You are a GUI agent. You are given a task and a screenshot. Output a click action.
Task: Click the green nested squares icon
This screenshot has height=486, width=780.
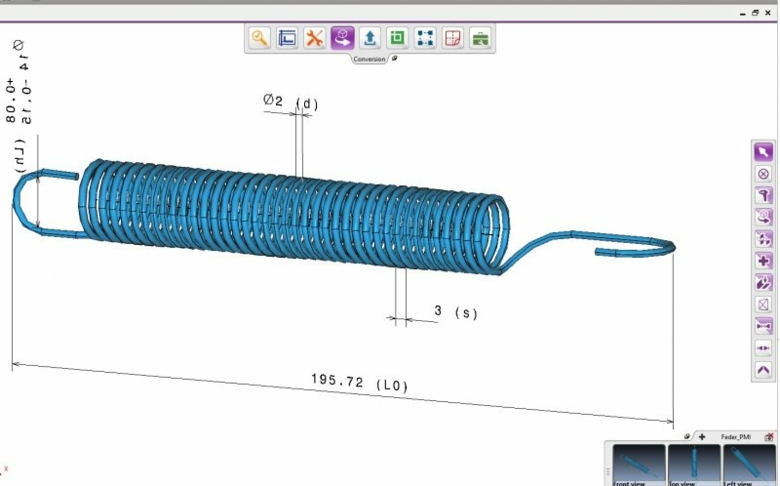(397, 38)
